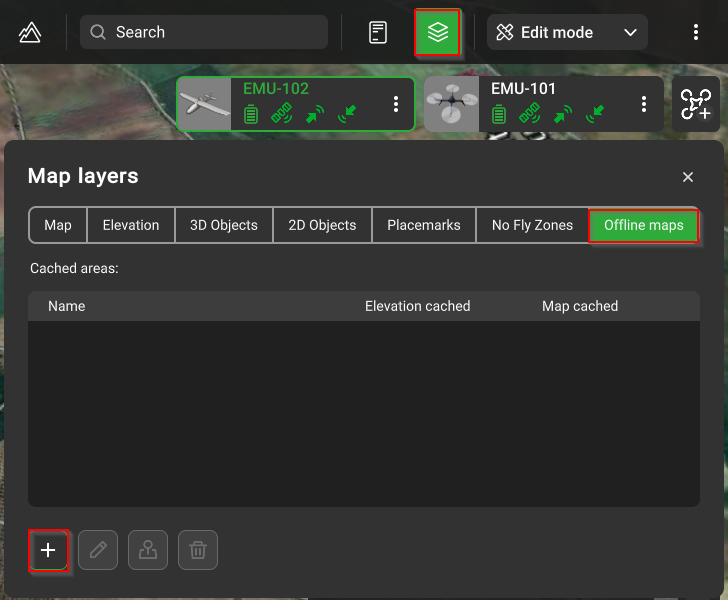Click the add vehicle route icon
The height and width of the screenshot is (600, 728).
696,104
